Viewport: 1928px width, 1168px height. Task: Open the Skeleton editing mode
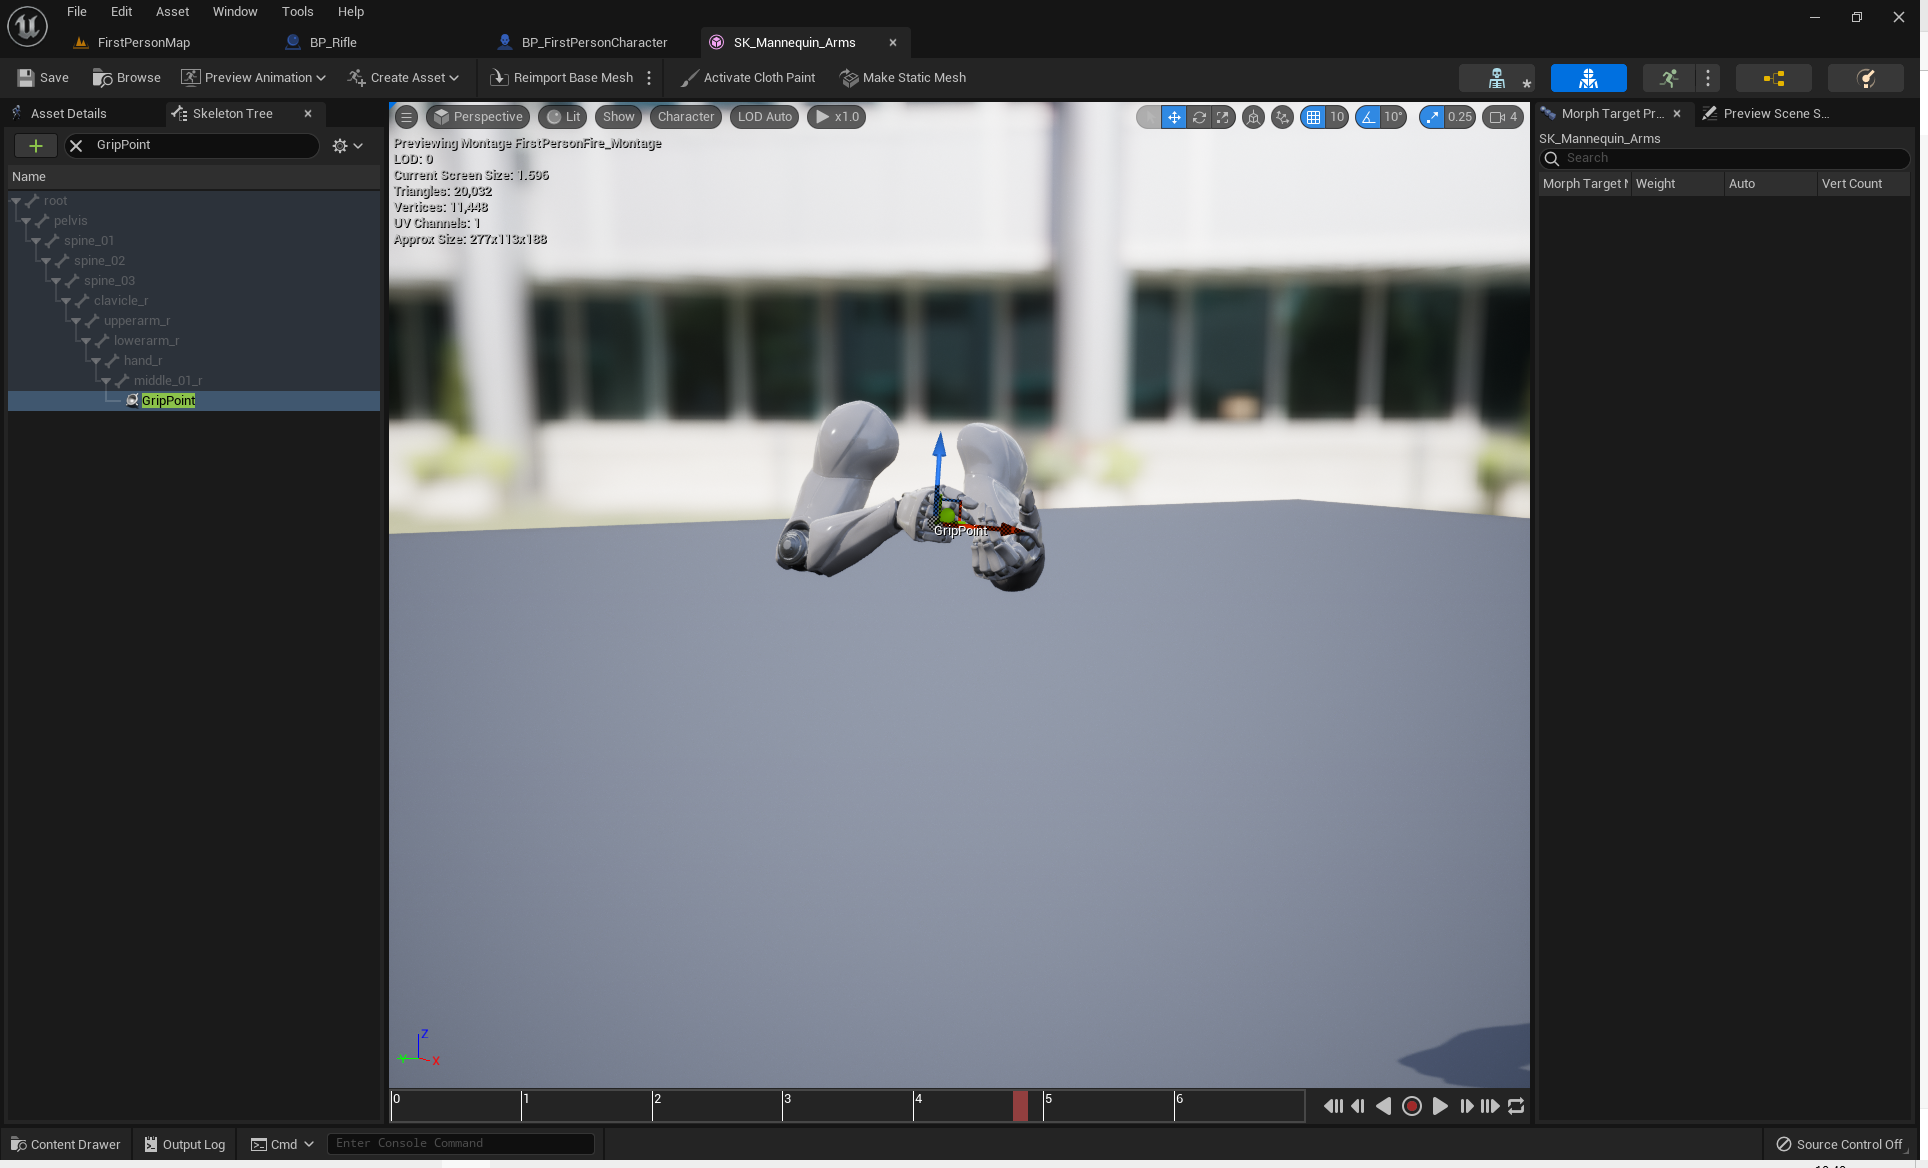tap(1497, 78)
